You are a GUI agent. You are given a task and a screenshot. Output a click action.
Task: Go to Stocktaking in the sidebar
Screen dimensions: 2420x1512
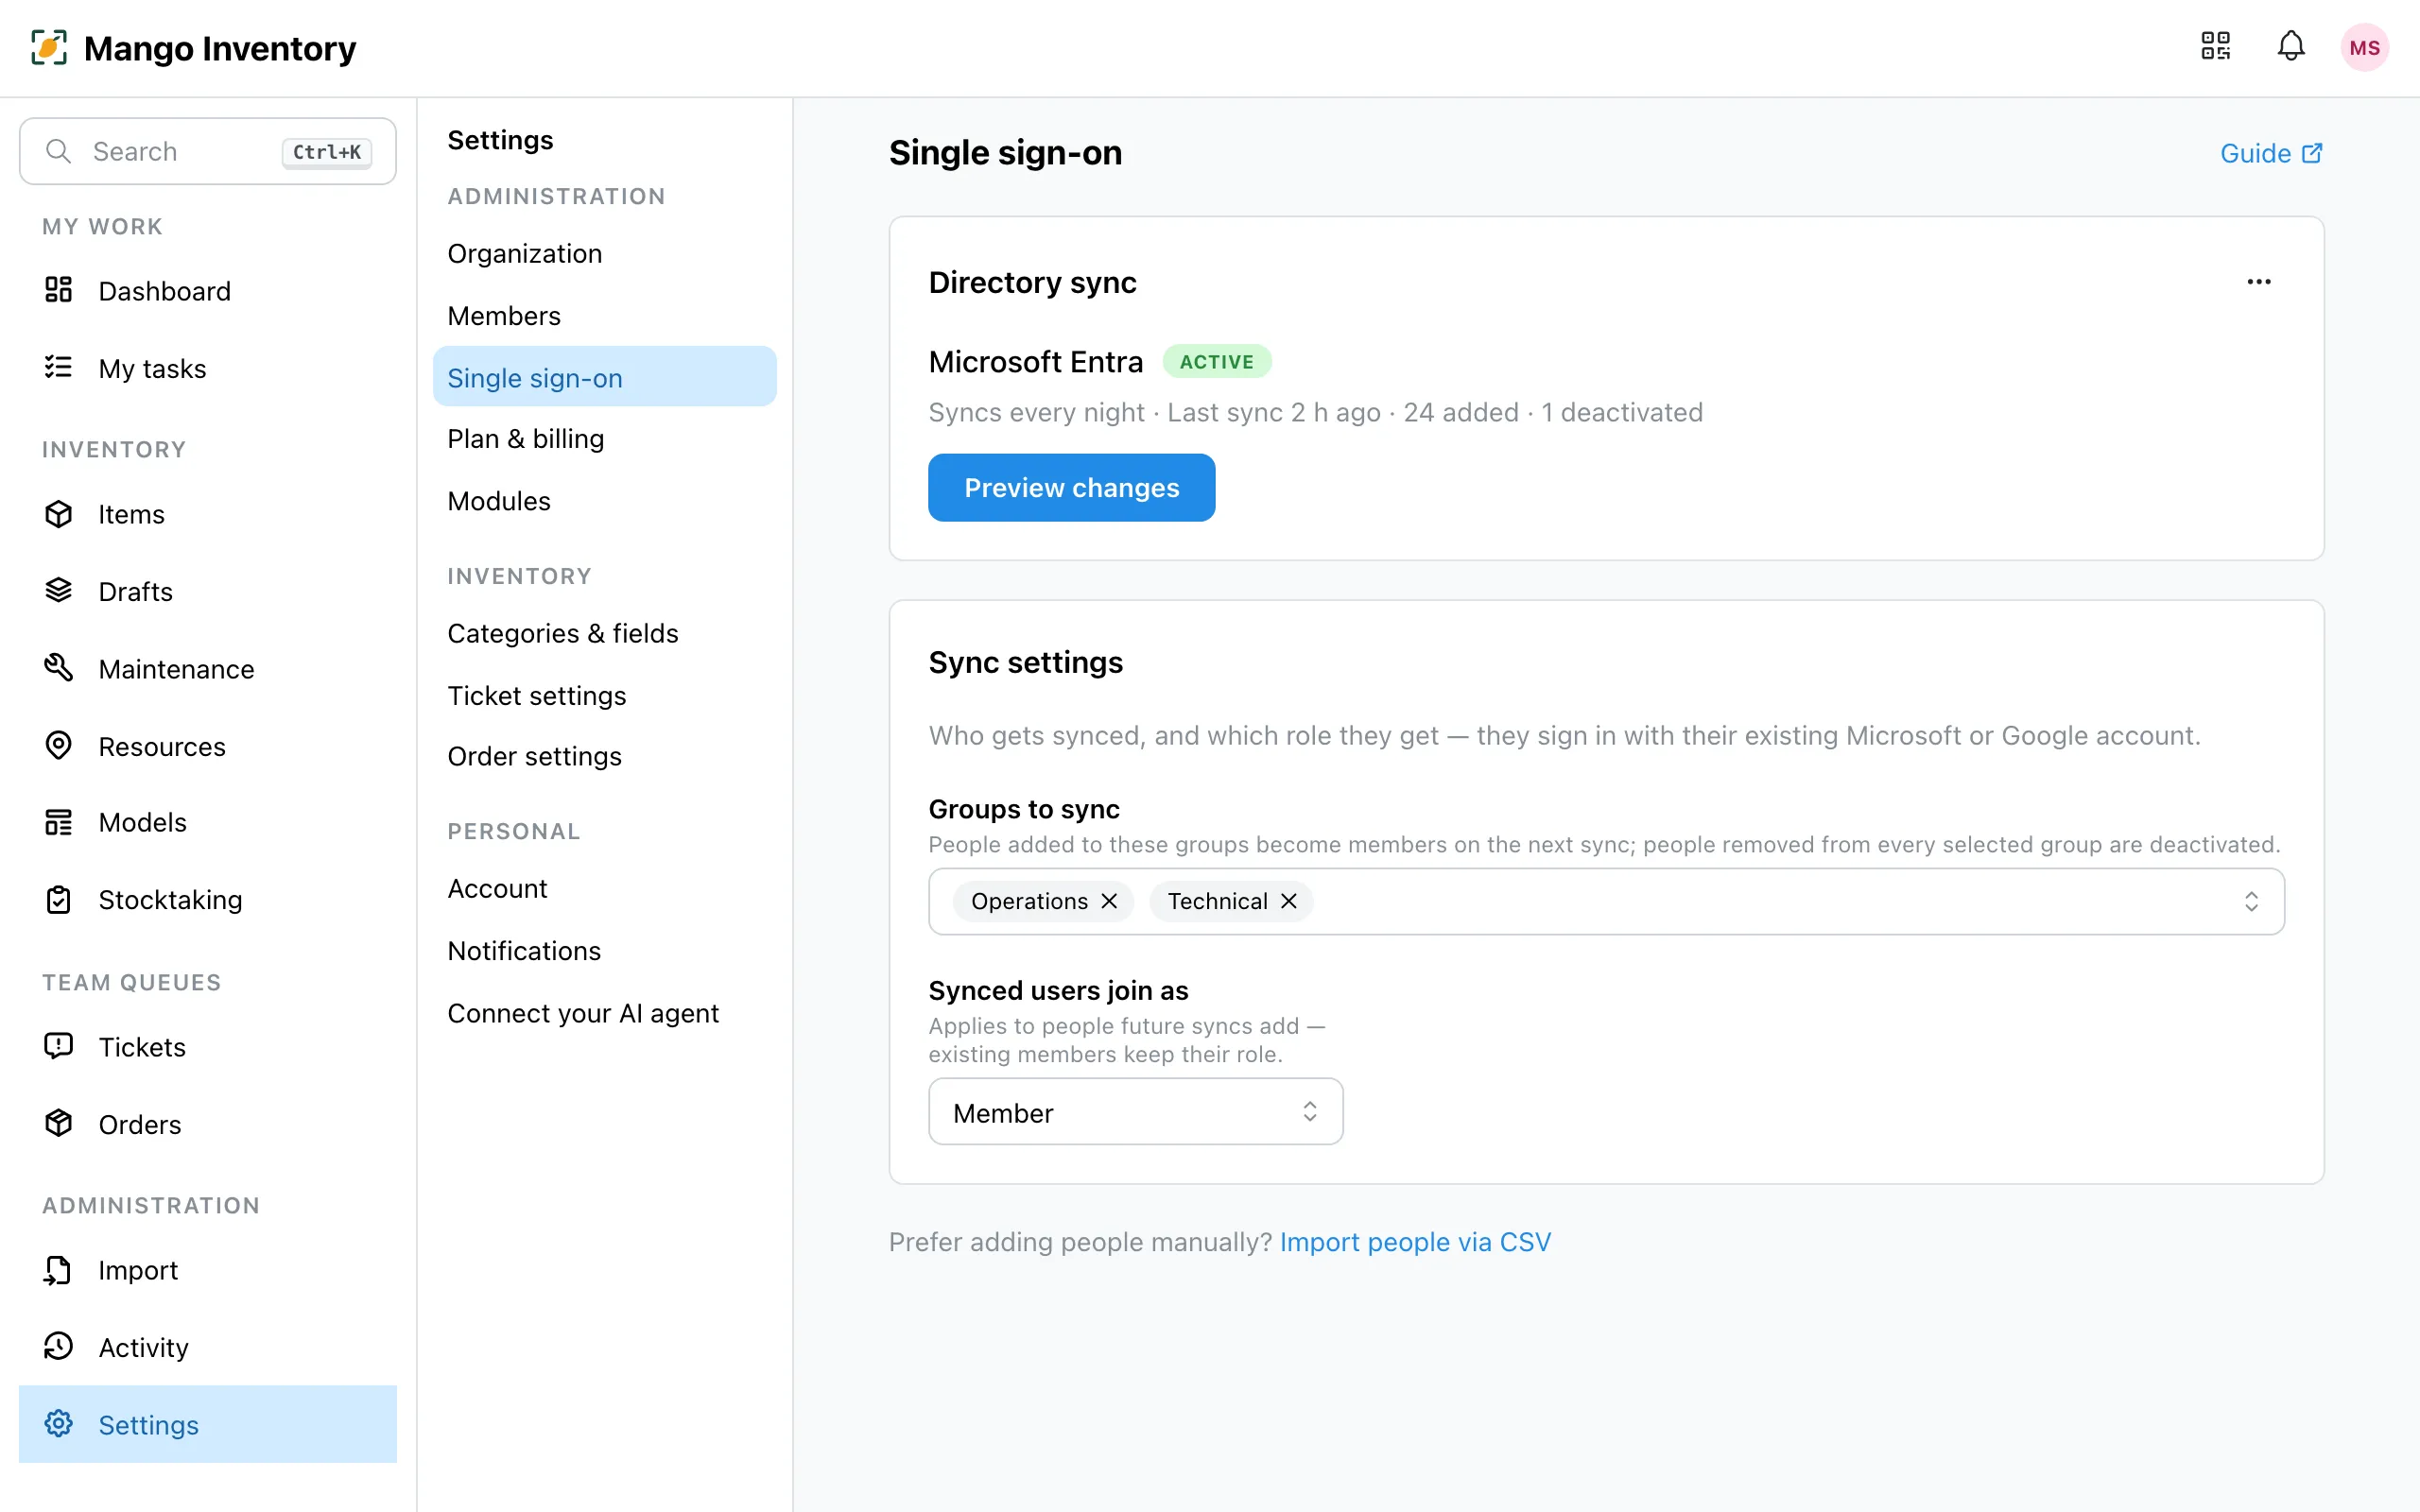click(x=208, y=899)
